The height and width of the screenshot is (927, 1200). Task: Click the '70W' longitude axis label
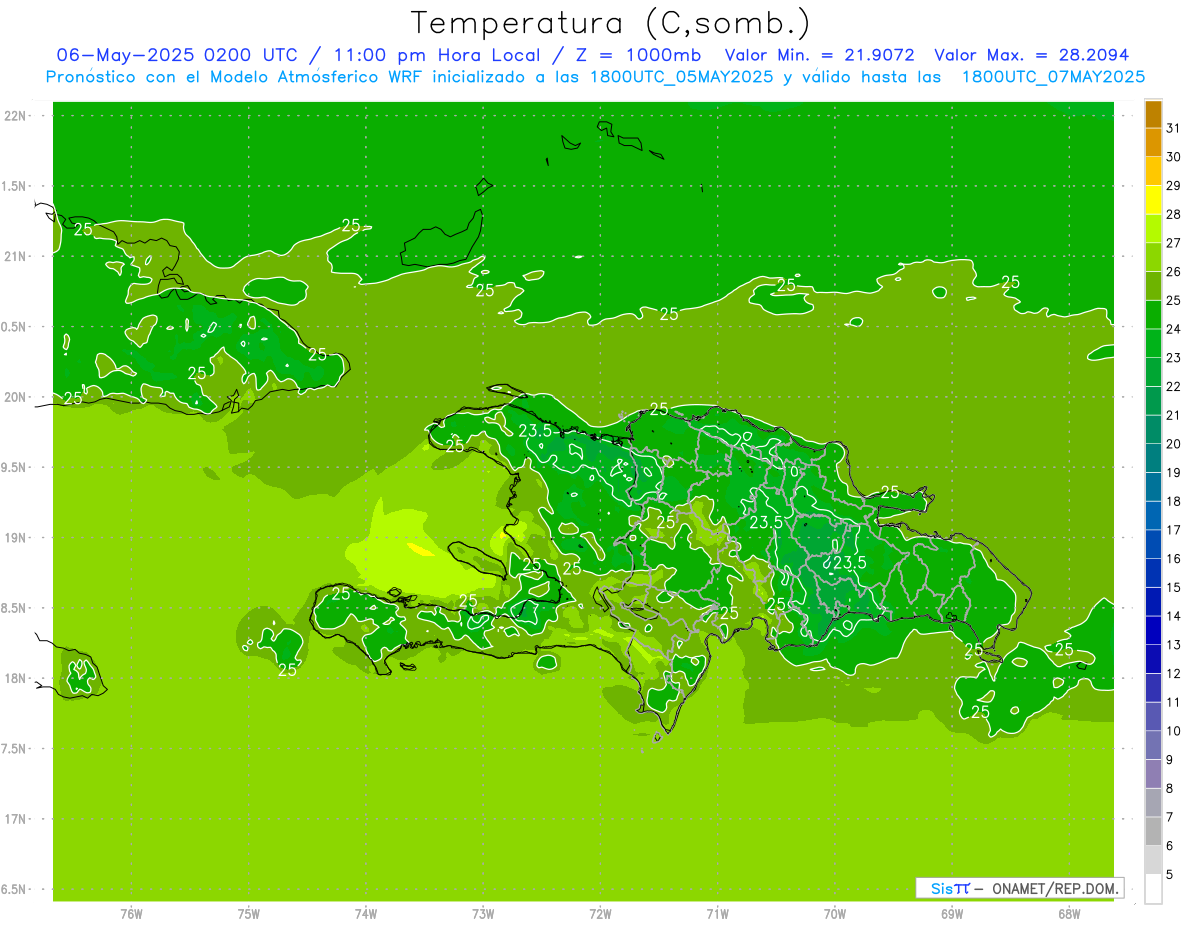pyautogui.click(x=835, y=913)
